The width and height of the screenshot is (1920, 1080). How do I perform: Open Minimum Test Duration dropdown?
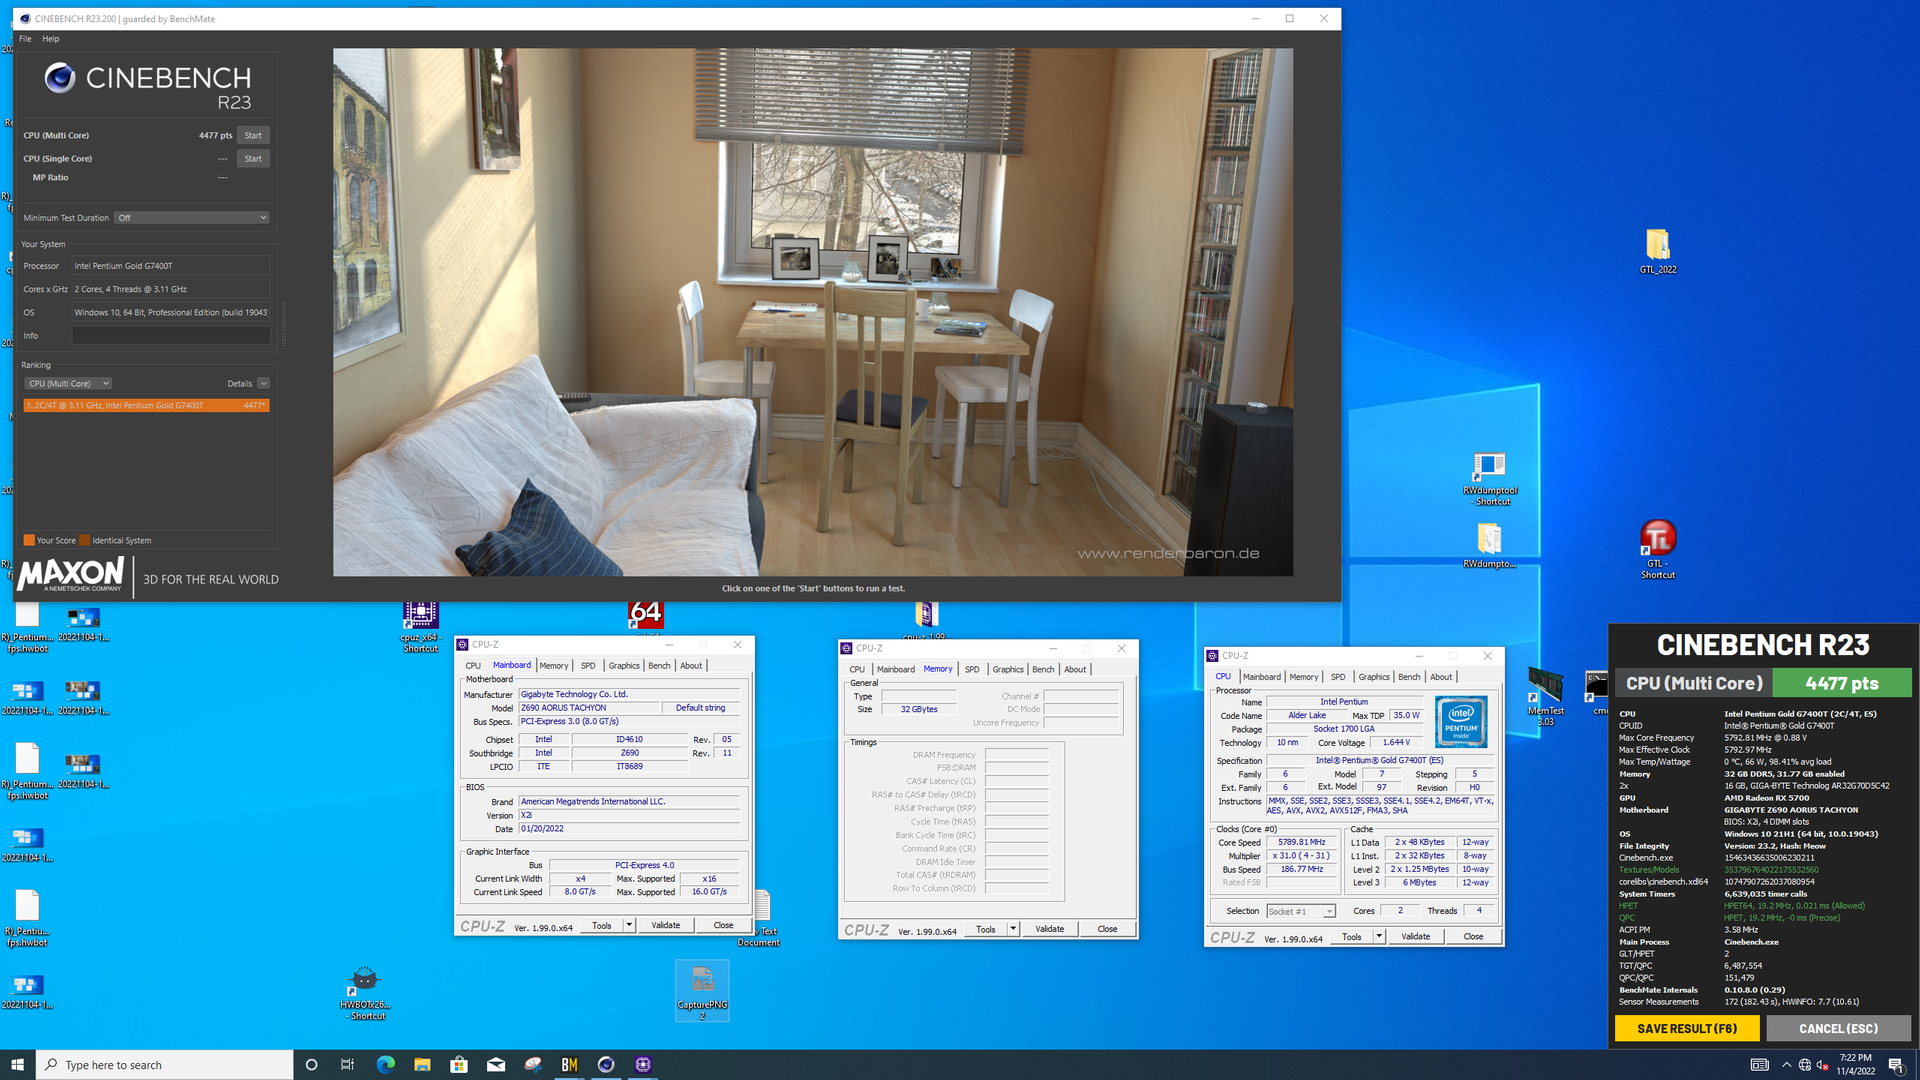(x=192, y=217)
